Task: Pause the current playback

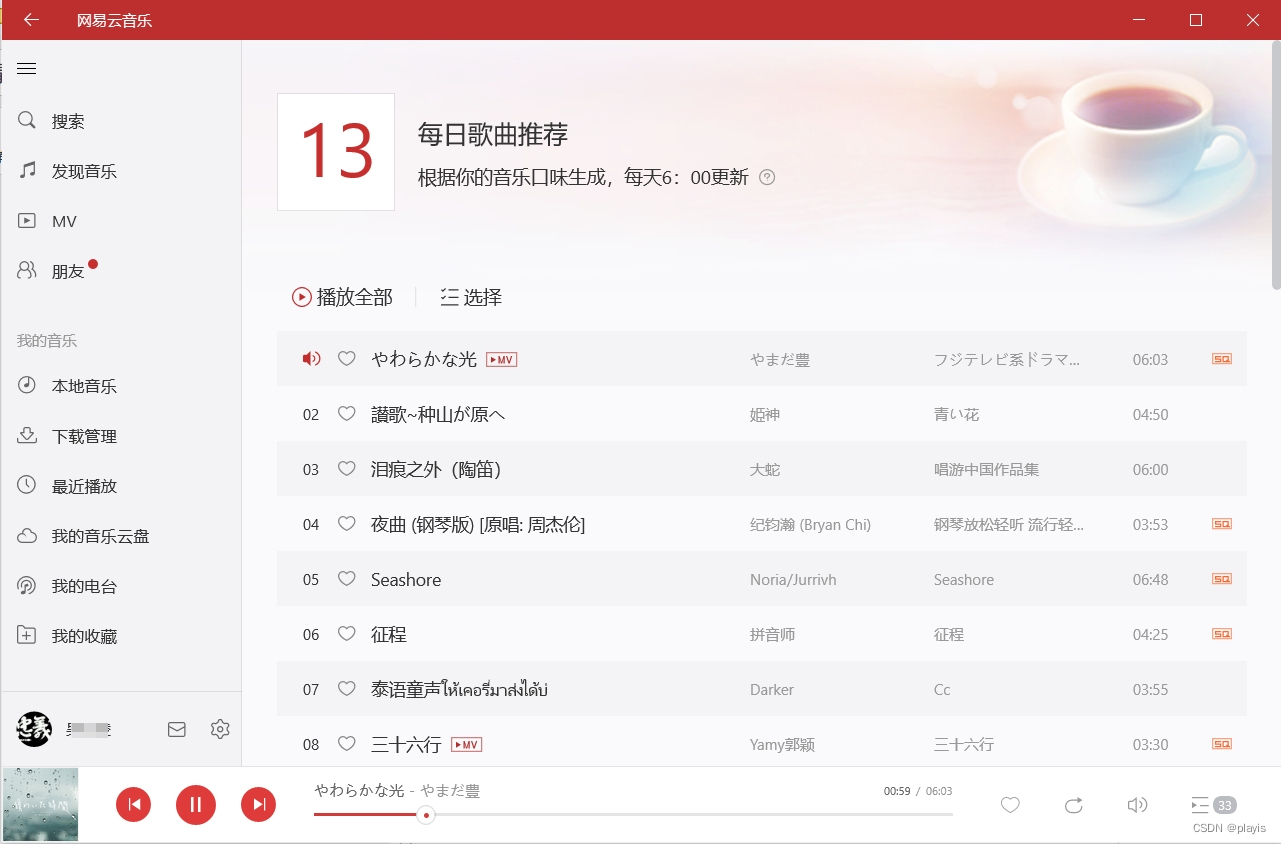Action: [196, 804]
